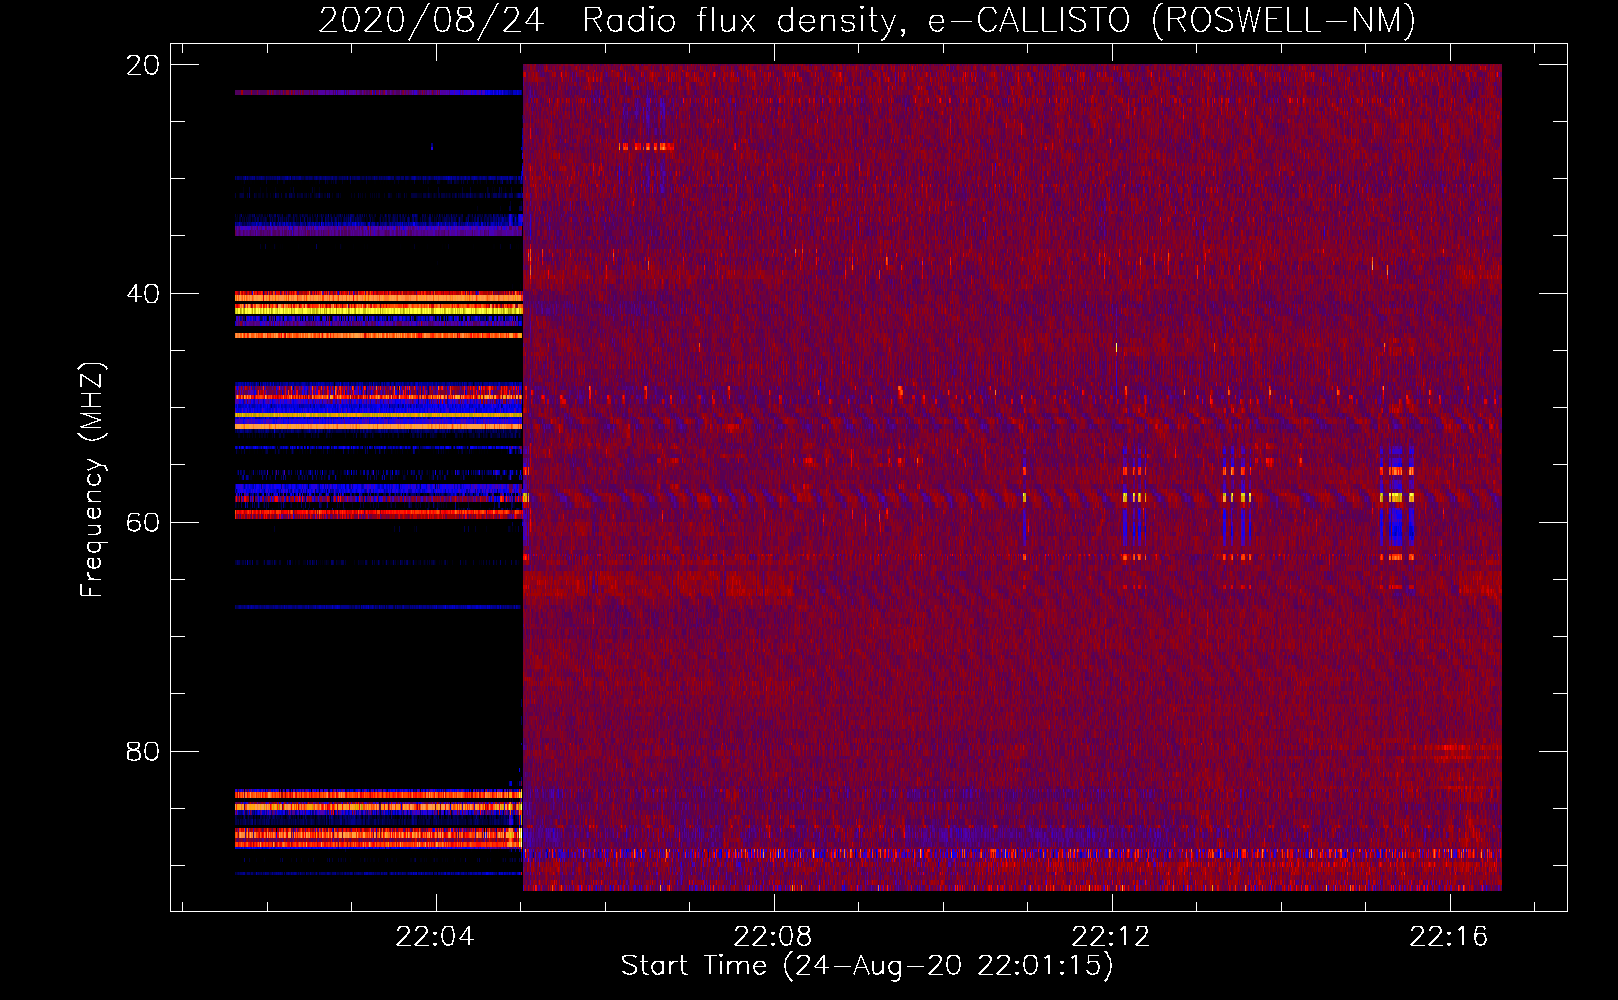Click the 20 frequency tick label
This screenshot has height=1000, width=1618.
143,65
